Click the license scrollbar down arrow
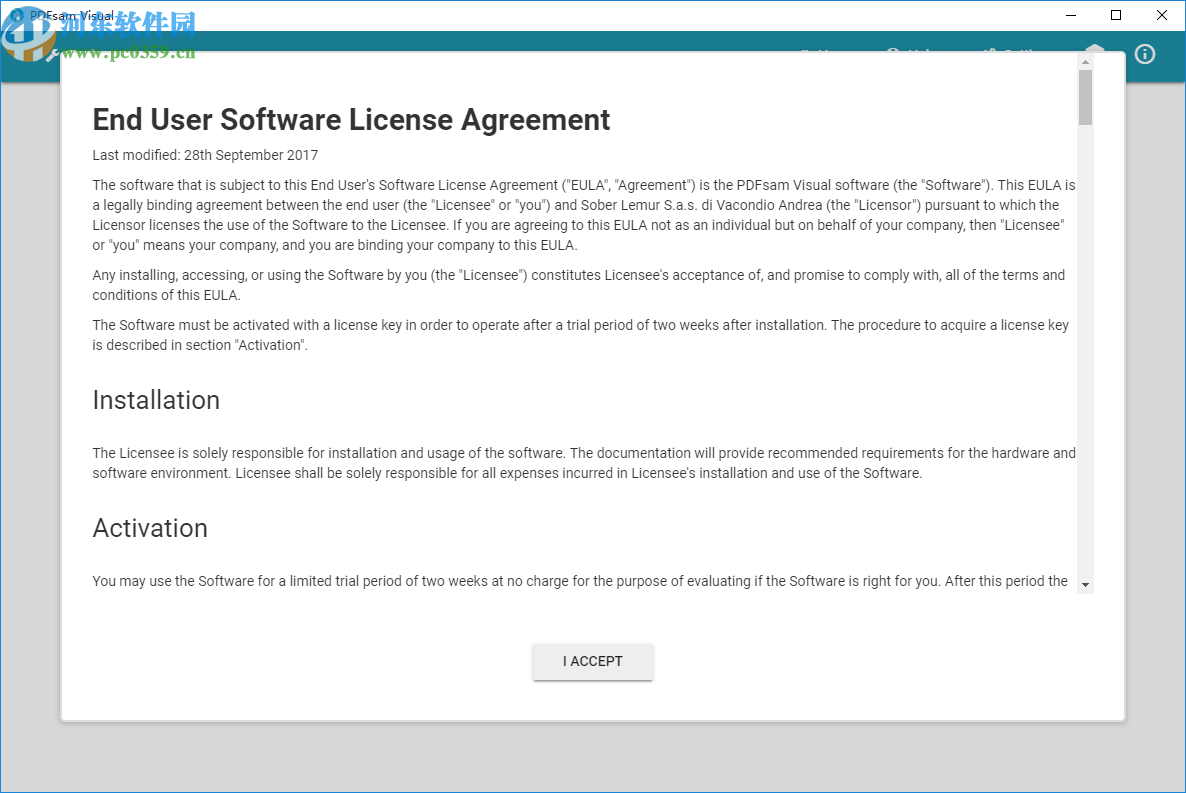This screenshot has width=1186, height=793. coord(1085,585)
